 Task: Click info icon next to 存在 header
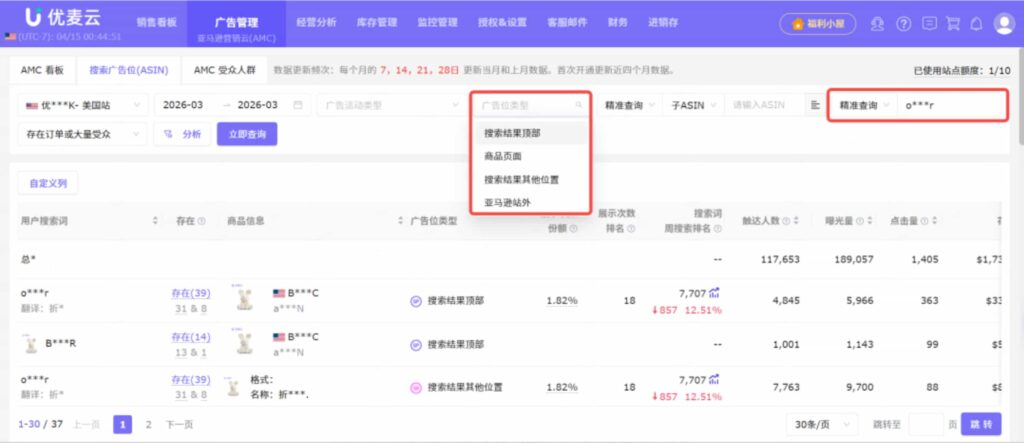point(202,222)
